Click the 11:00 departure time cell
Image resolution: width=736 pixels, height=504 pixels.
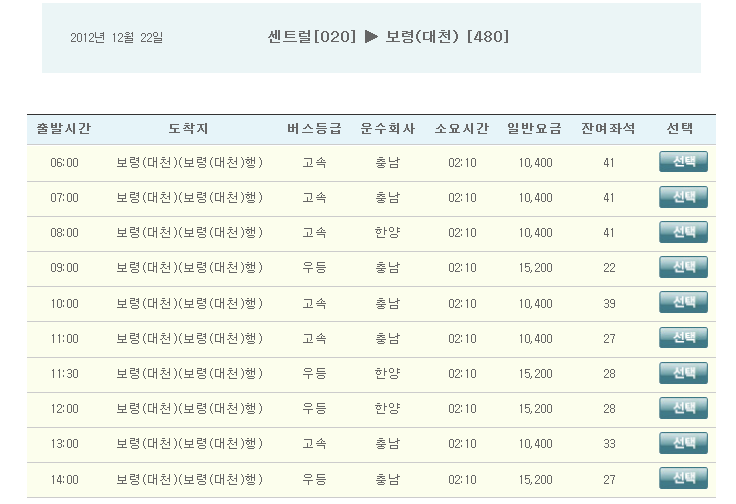coord(64,338)
